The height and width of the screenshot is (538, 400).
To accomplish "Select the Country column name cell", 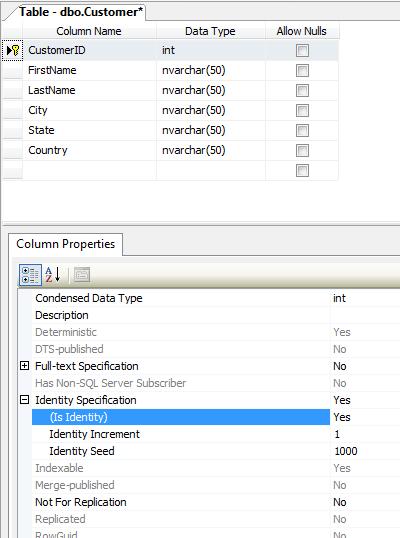I will [x=89, y=150].
